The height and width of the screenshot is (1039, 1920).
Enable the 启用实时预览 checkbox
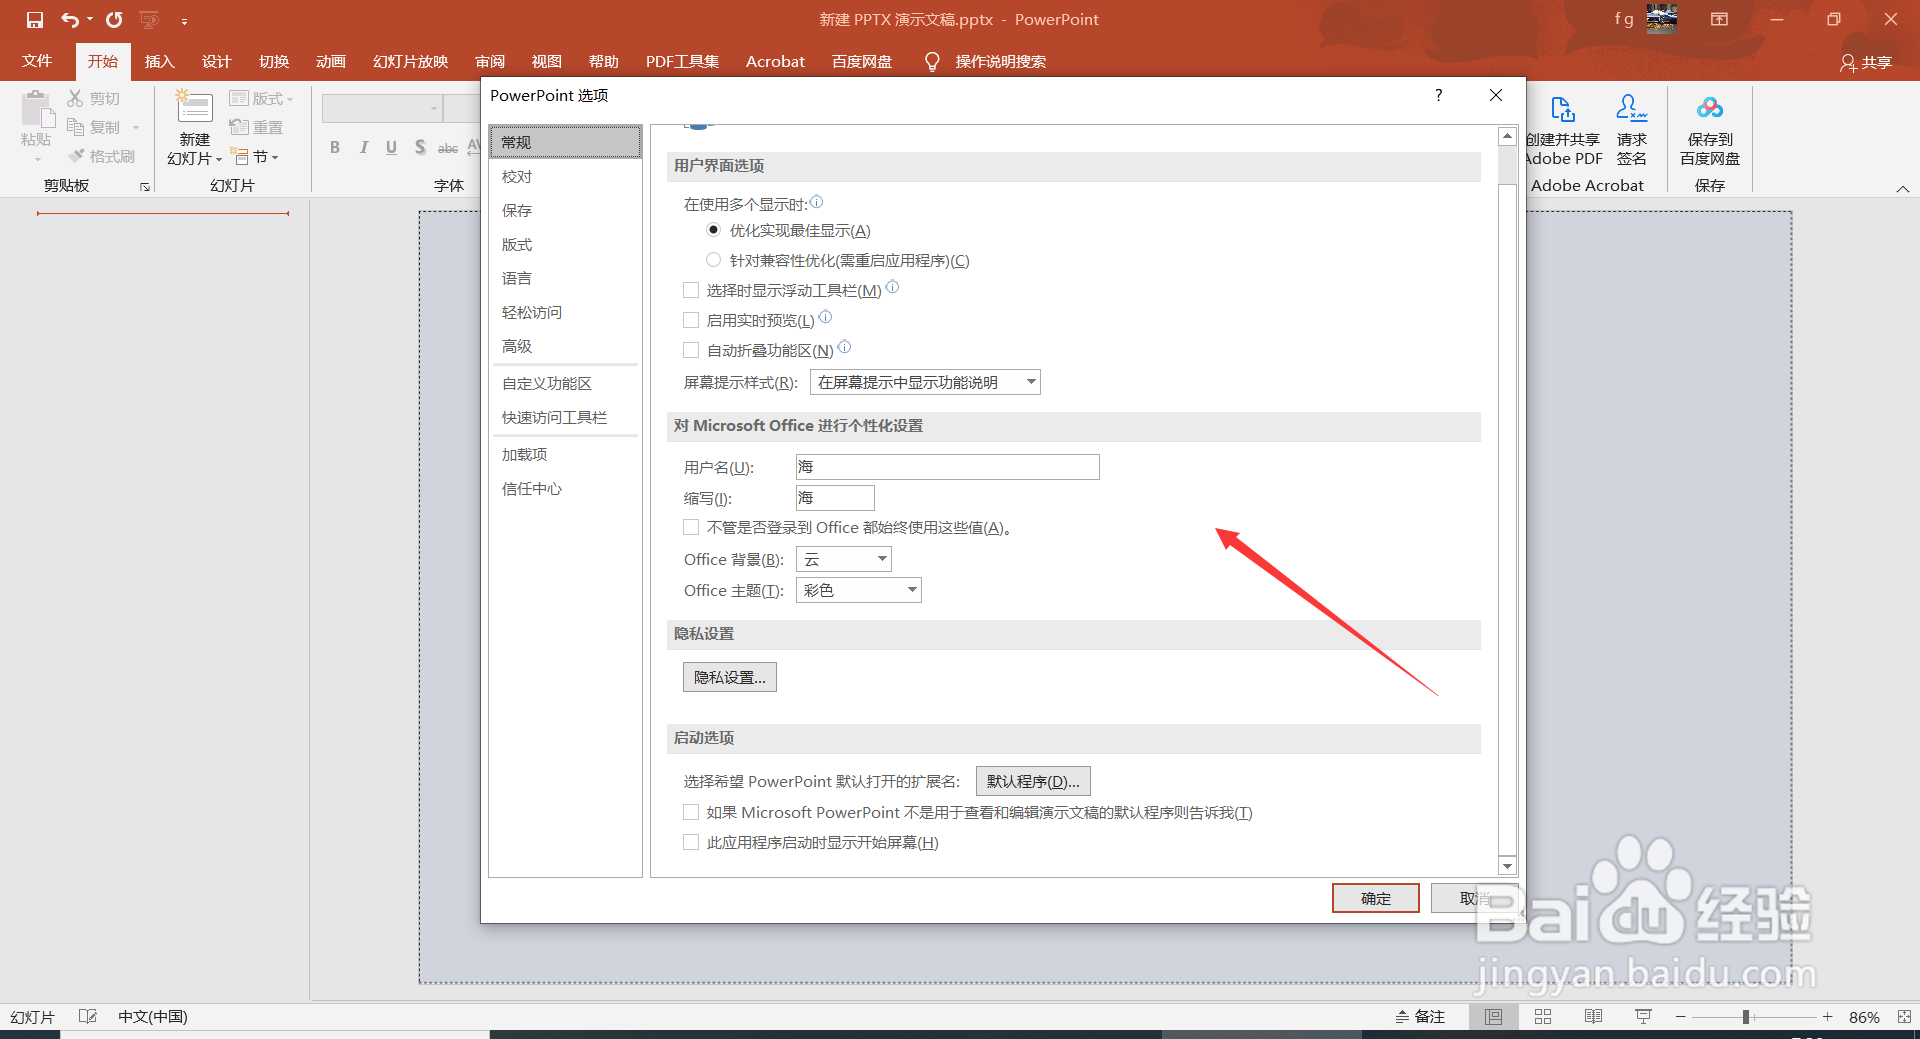point(691,319)
